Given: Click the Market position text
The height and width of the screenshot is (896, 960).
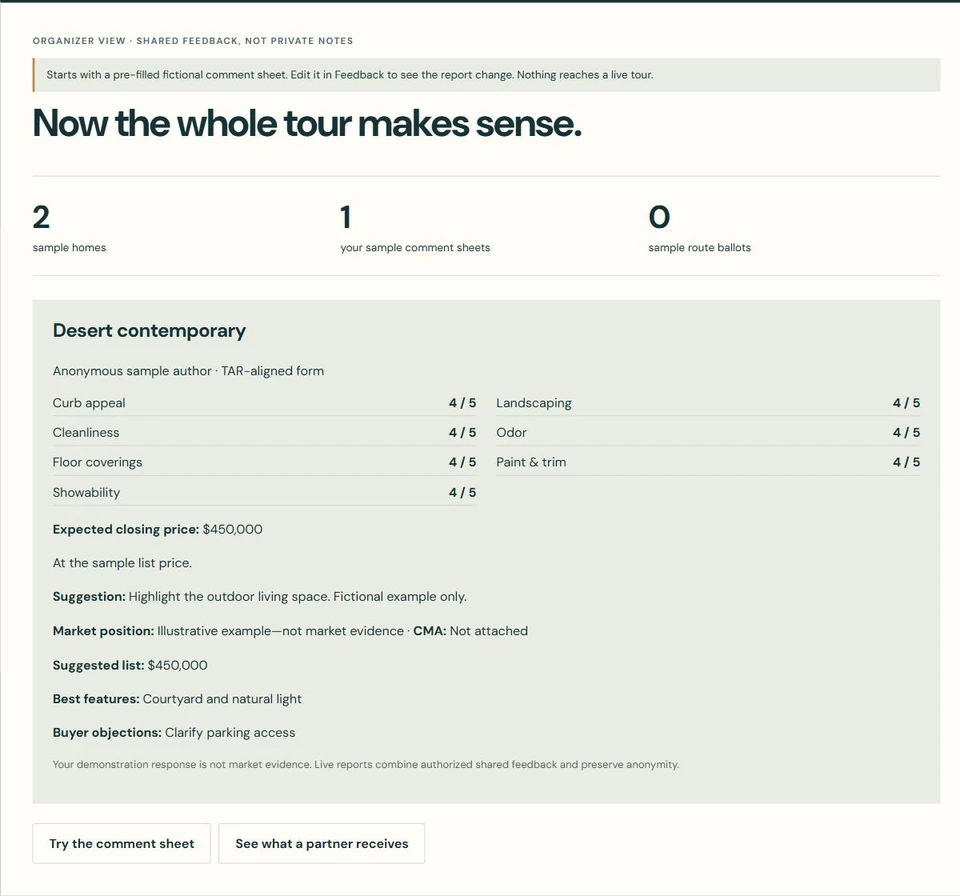Looking at the screenshot, I should click(x=228, y=631).
